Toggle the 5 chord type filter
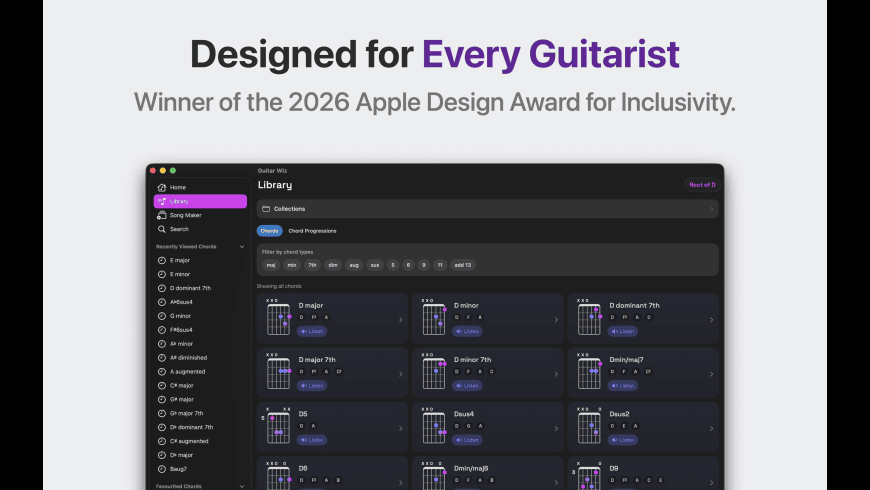This screenshot has height=490, width=870. click(393, 265)
